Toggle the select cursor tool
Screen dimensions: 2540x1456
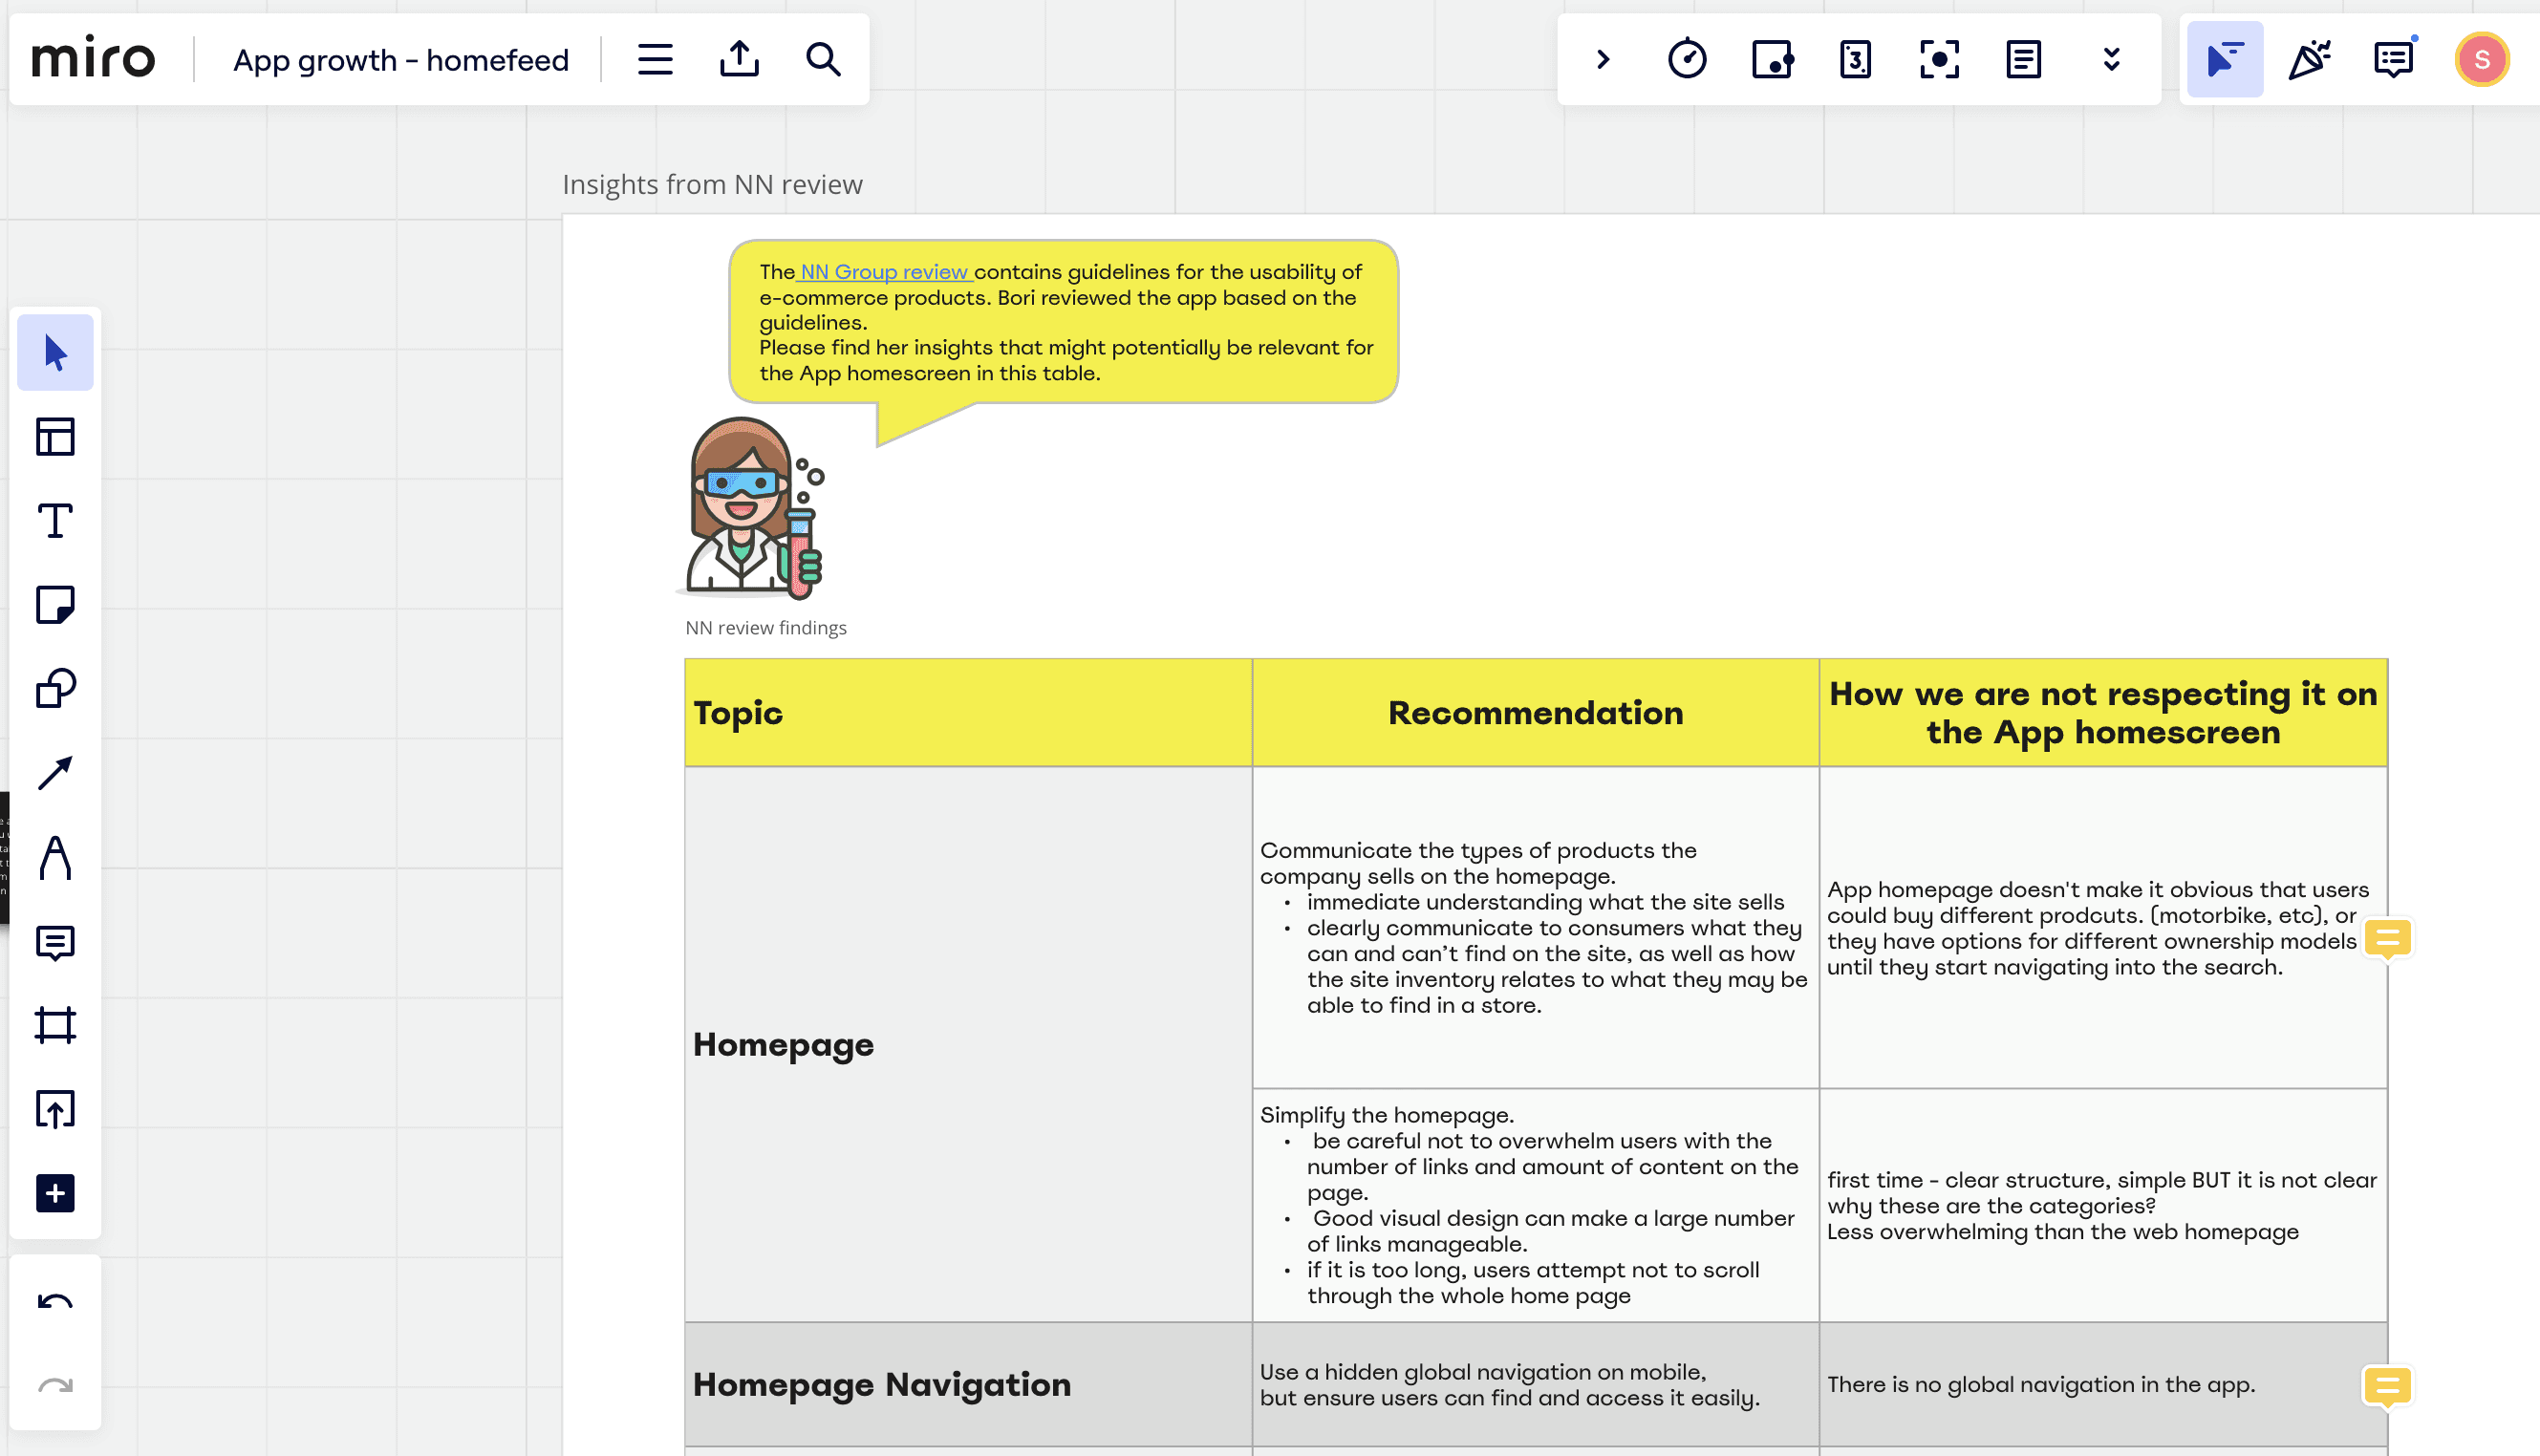(x=55, y=353)
